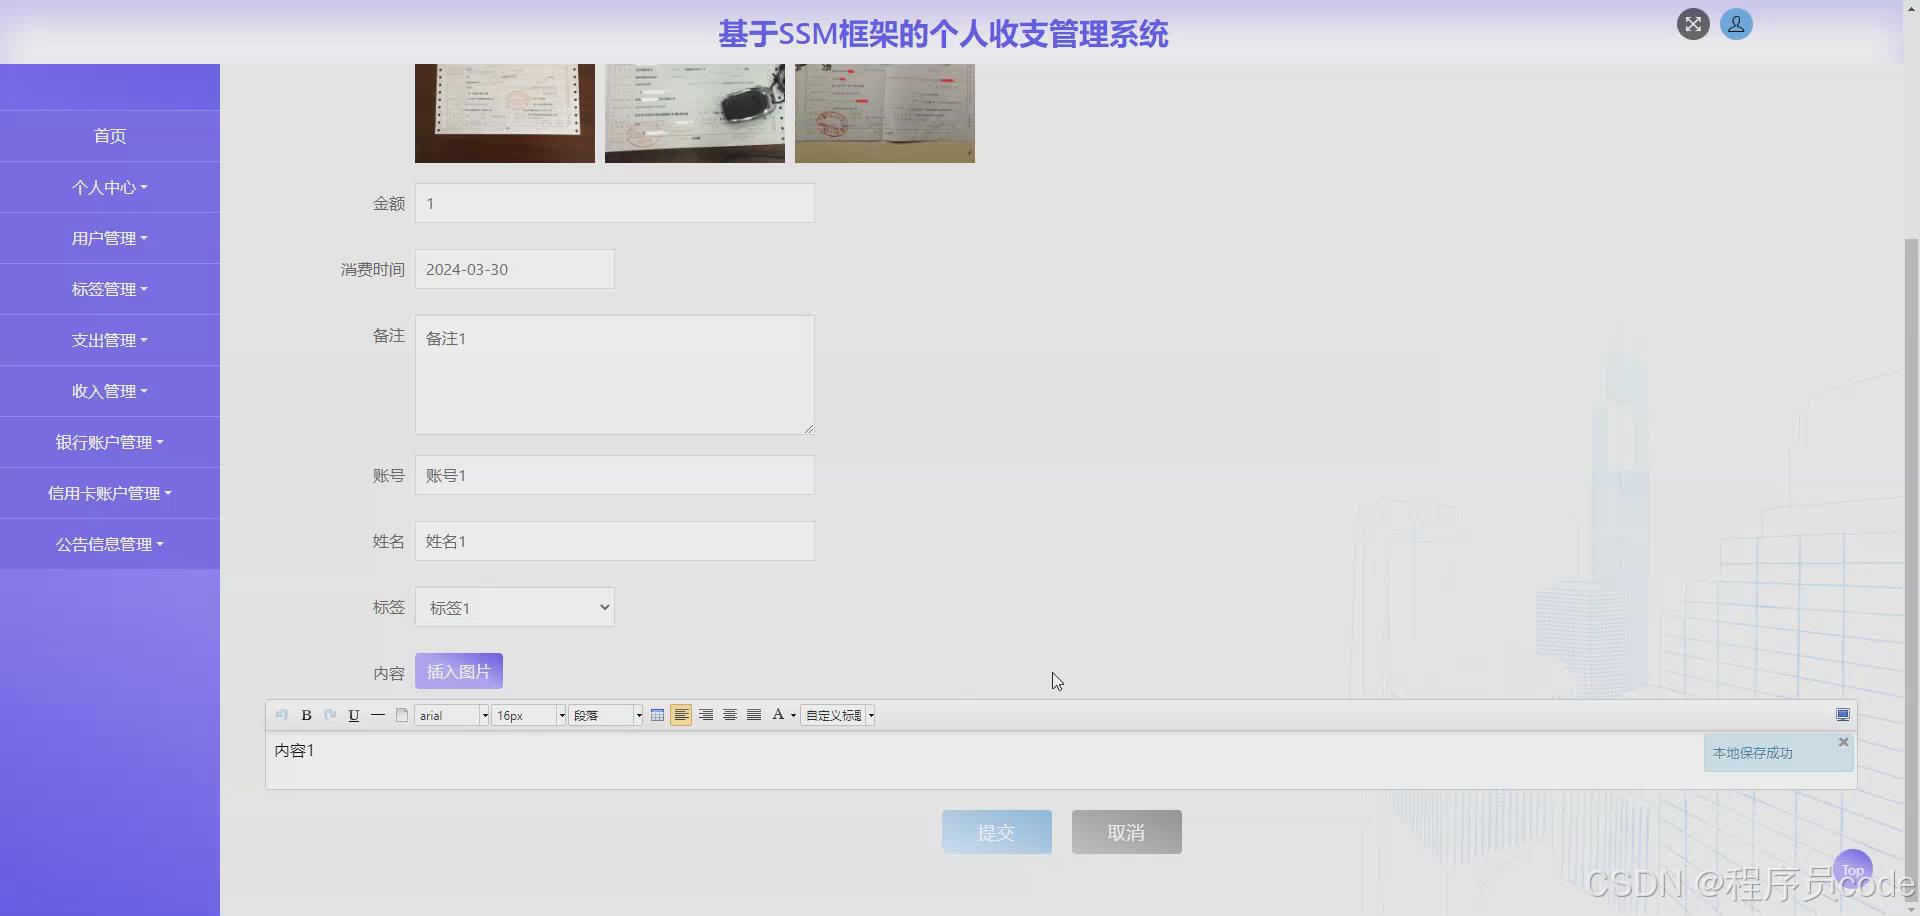Go to 首页 in the sidebar
Viewport: 1920px width, 916px height.
[x=110, y=136]
